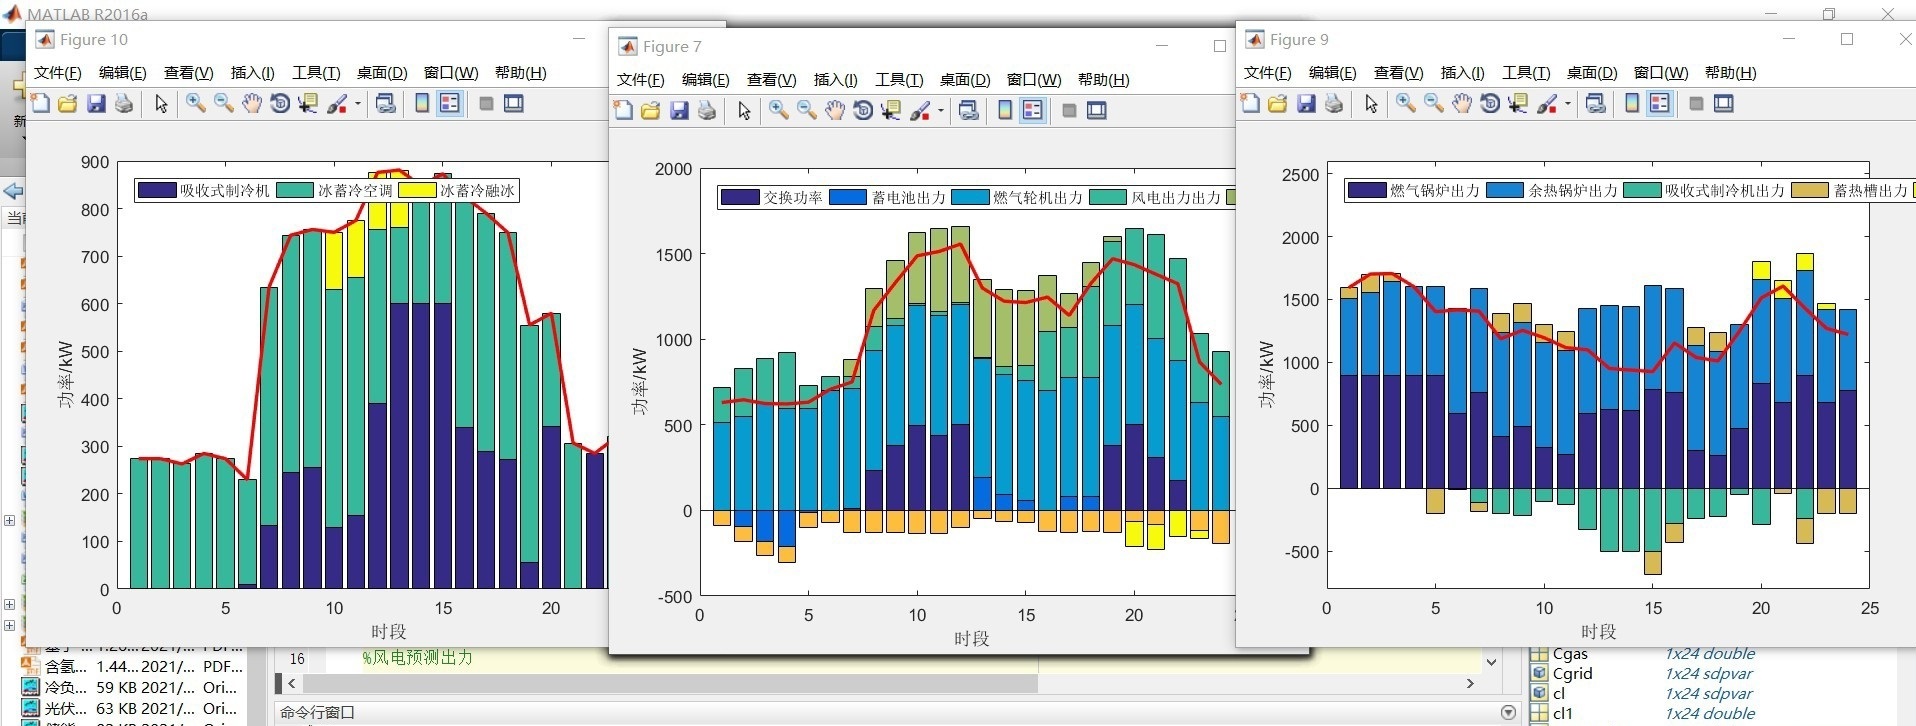Show plot tools in Figure 7

click(1097, 110)
